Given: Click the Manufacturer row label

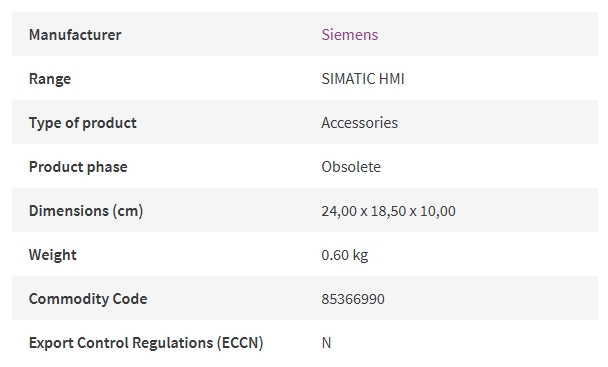Looking at the screenshot, I should (75, 35).
